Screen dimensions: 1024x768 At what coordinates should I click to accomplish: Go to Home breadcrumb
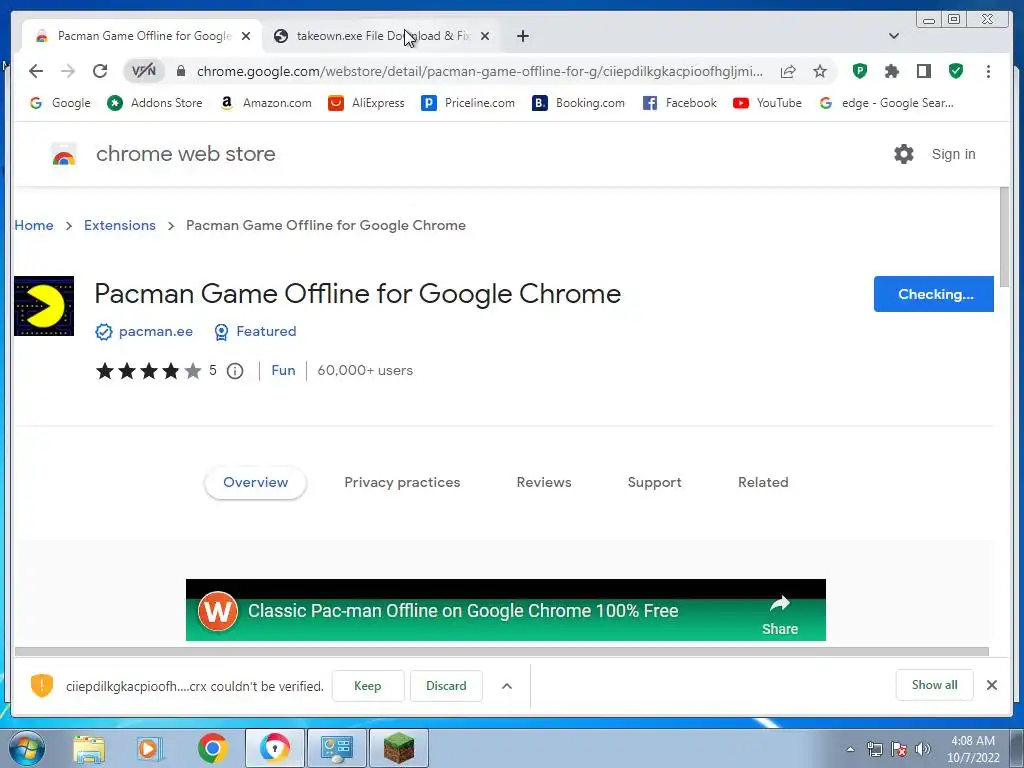(34, 225)
